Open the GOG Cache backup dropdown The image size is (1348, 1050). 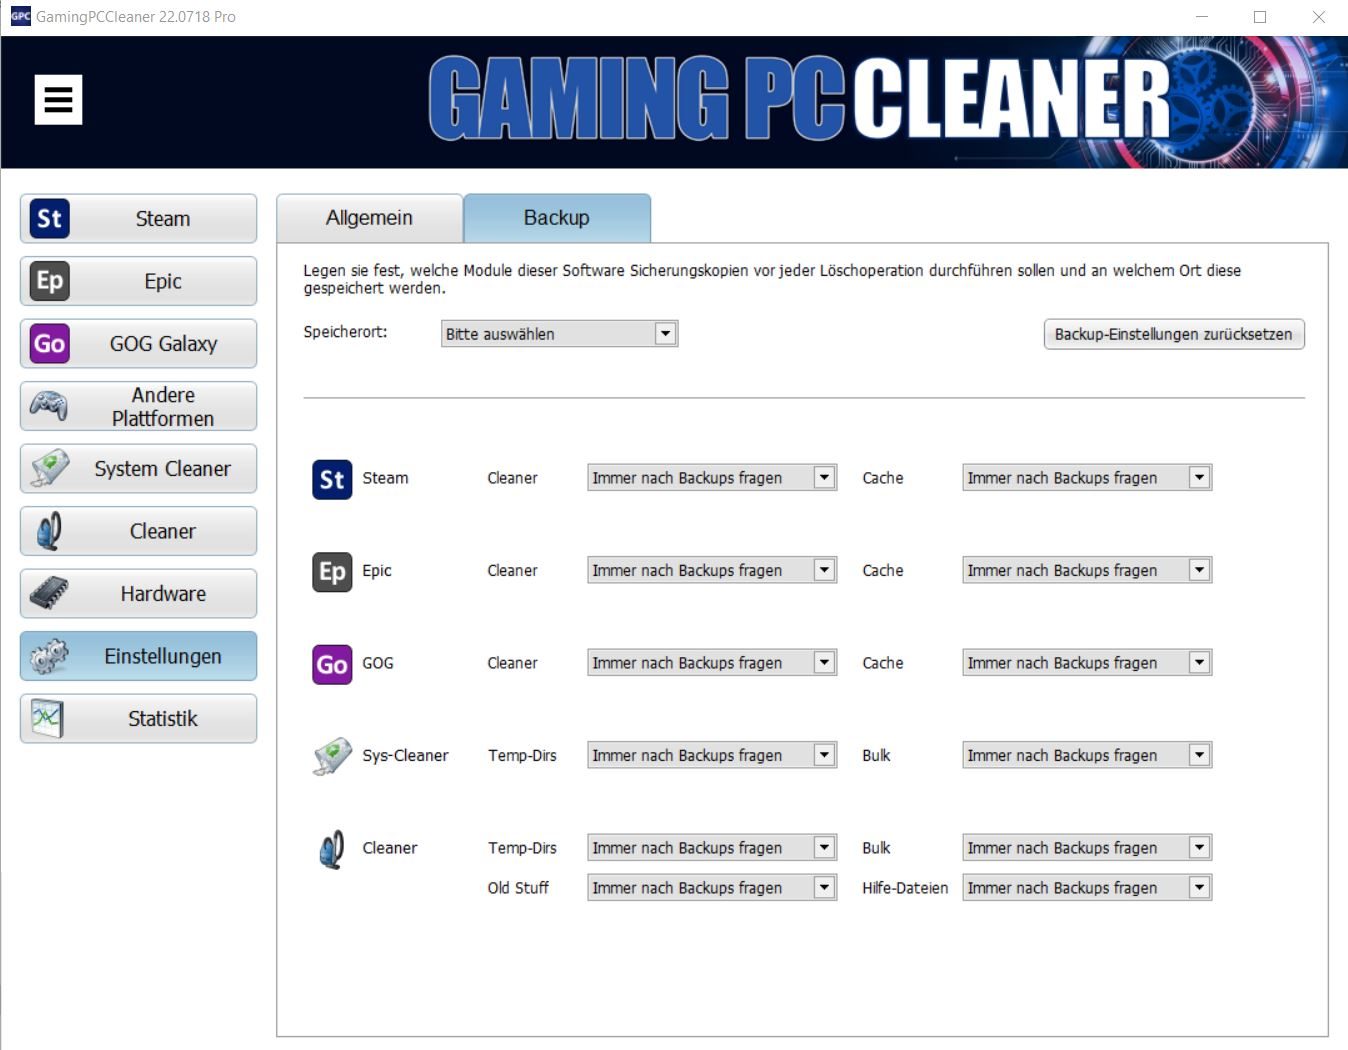coord(1087,663)
